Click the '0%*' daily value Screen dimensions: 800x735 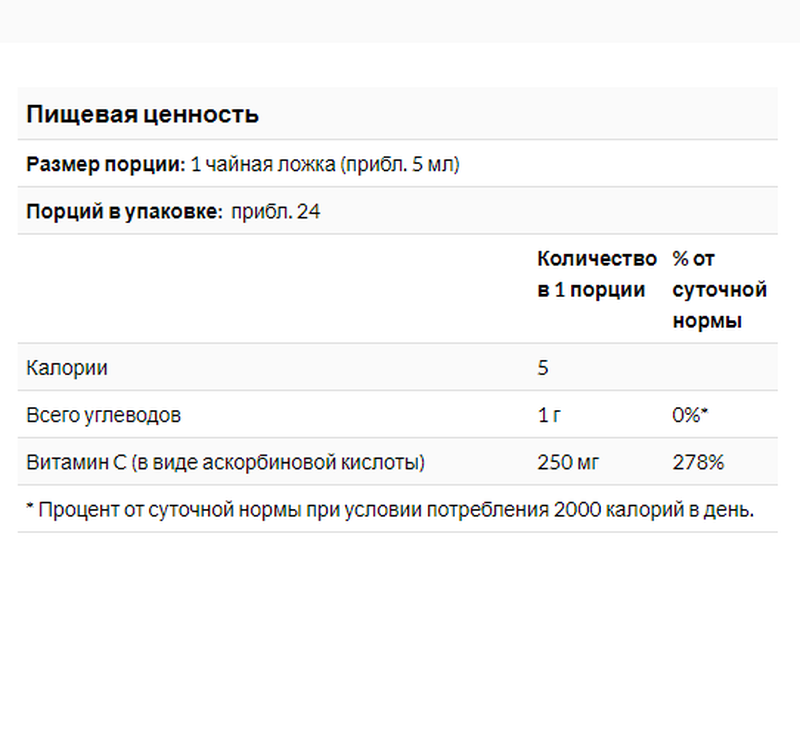click(690, 415)
